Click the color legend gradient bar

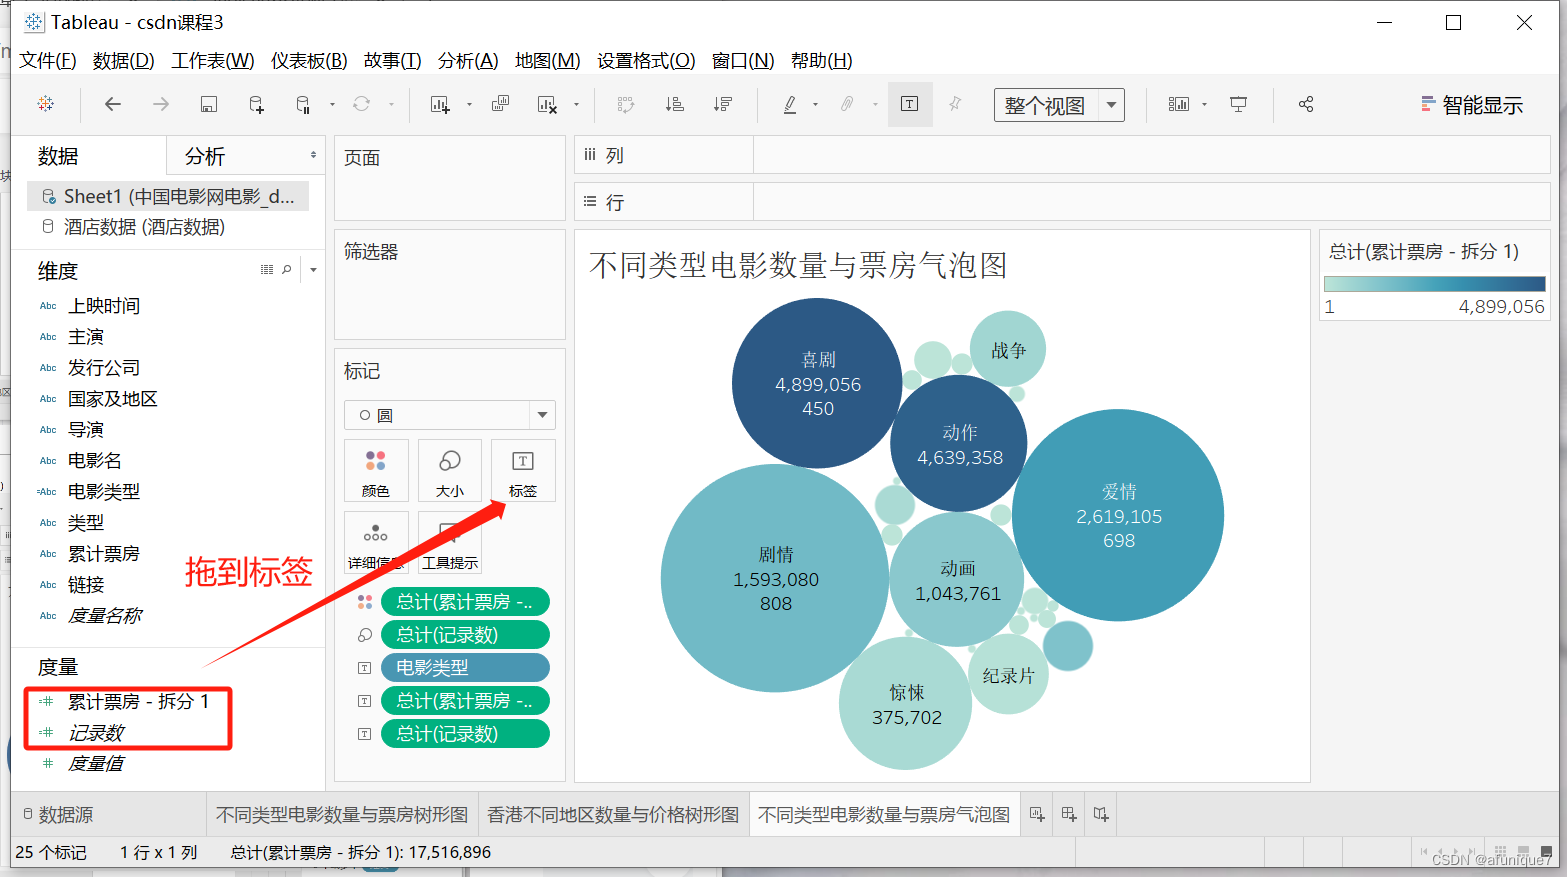[x=1434, y=284]
